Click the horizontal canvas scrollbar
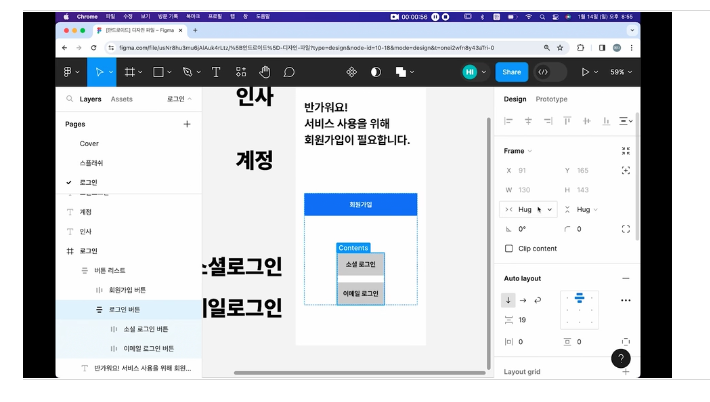710x402 pixels. click(x=360, y=373)
